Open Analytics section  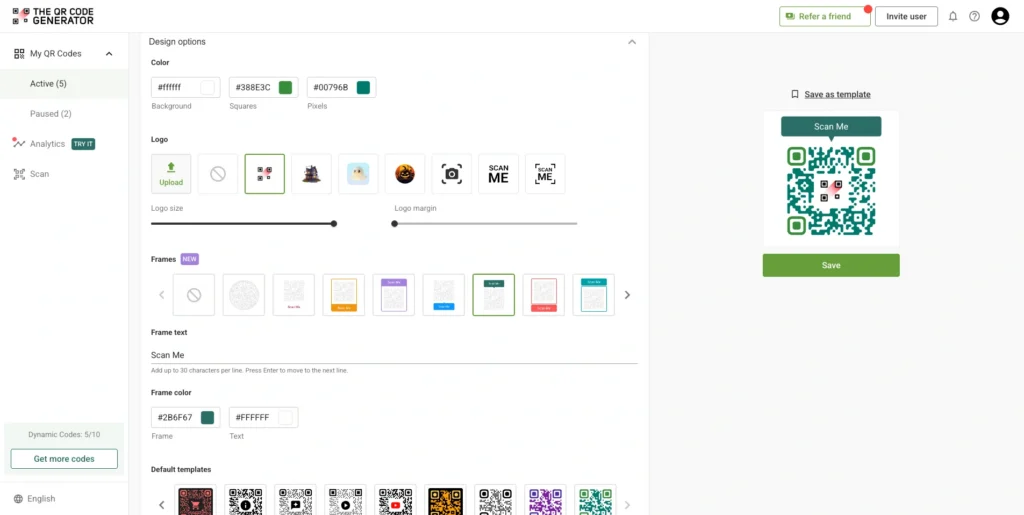coord(47,144)
